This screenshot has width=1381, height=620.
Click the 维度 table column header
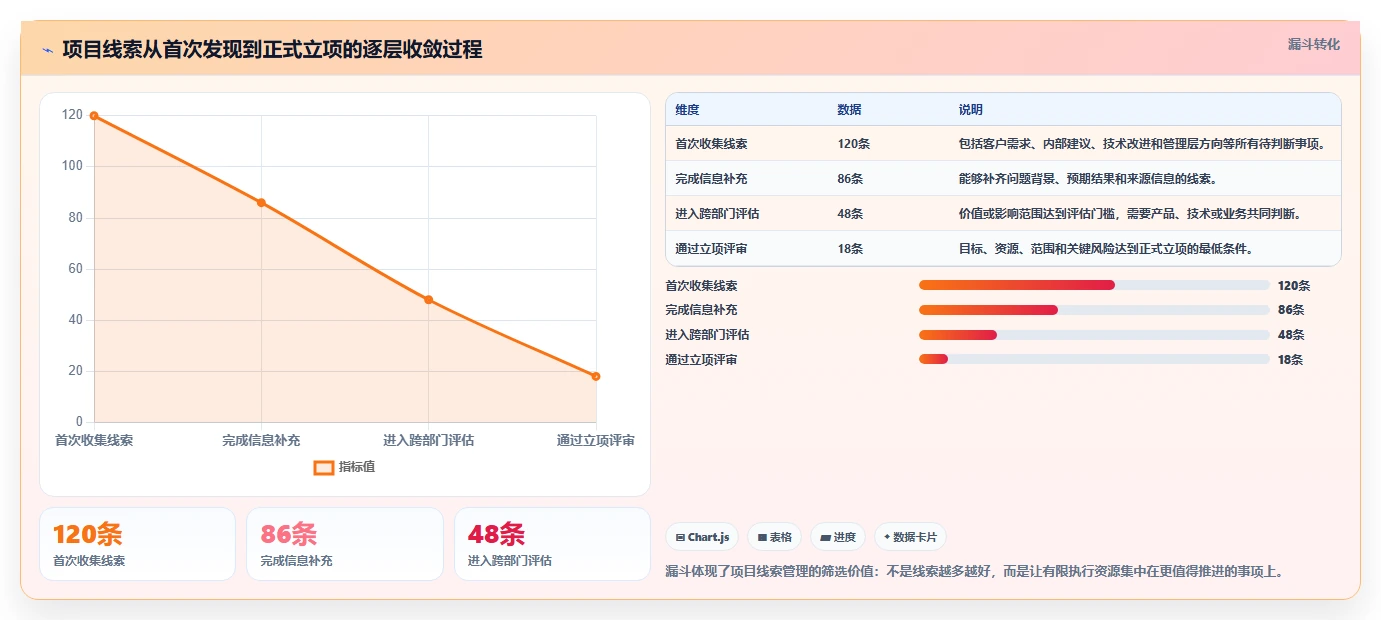pyautogui.click(x=687, y=109)
